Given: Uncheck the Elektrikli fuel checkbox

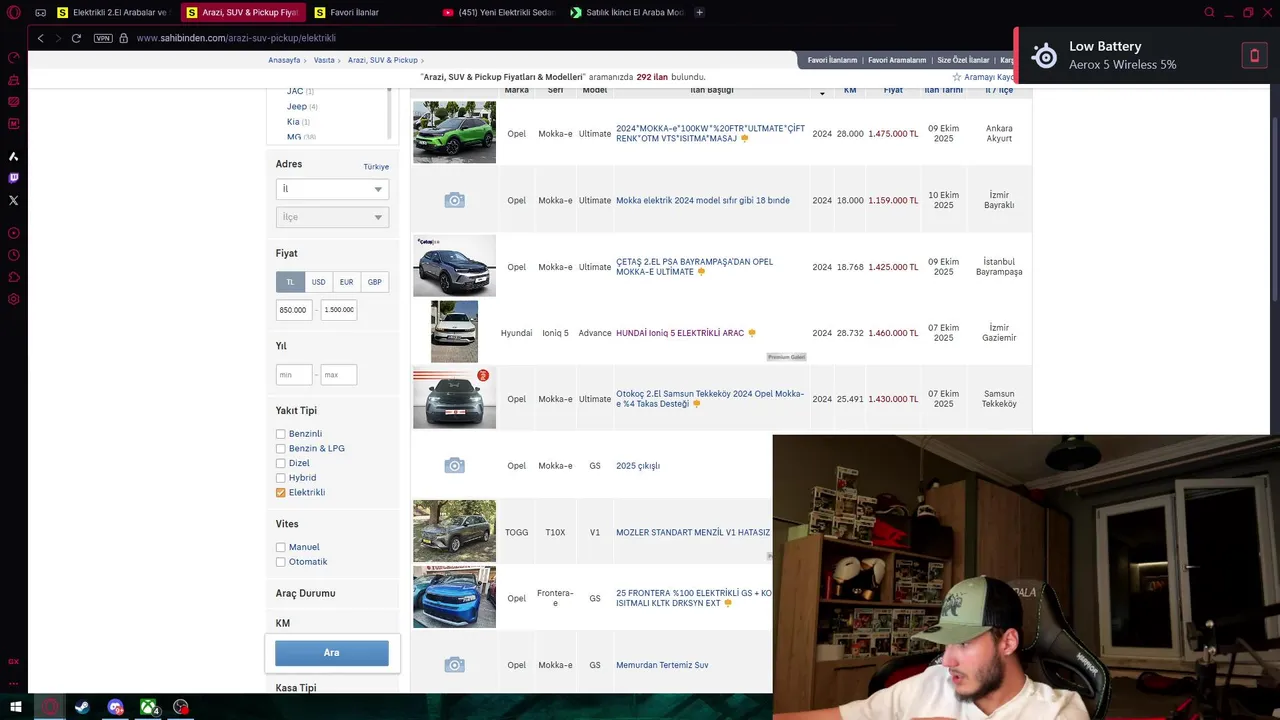Looking at the screenshot, I should pos(281,493).
